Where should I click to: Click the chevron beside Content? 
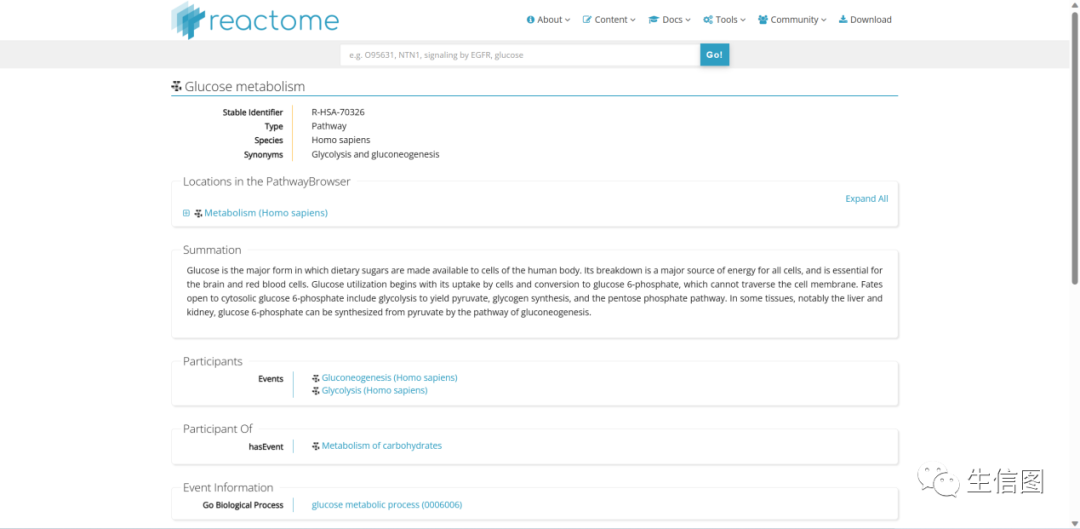[x=632, y=20]
